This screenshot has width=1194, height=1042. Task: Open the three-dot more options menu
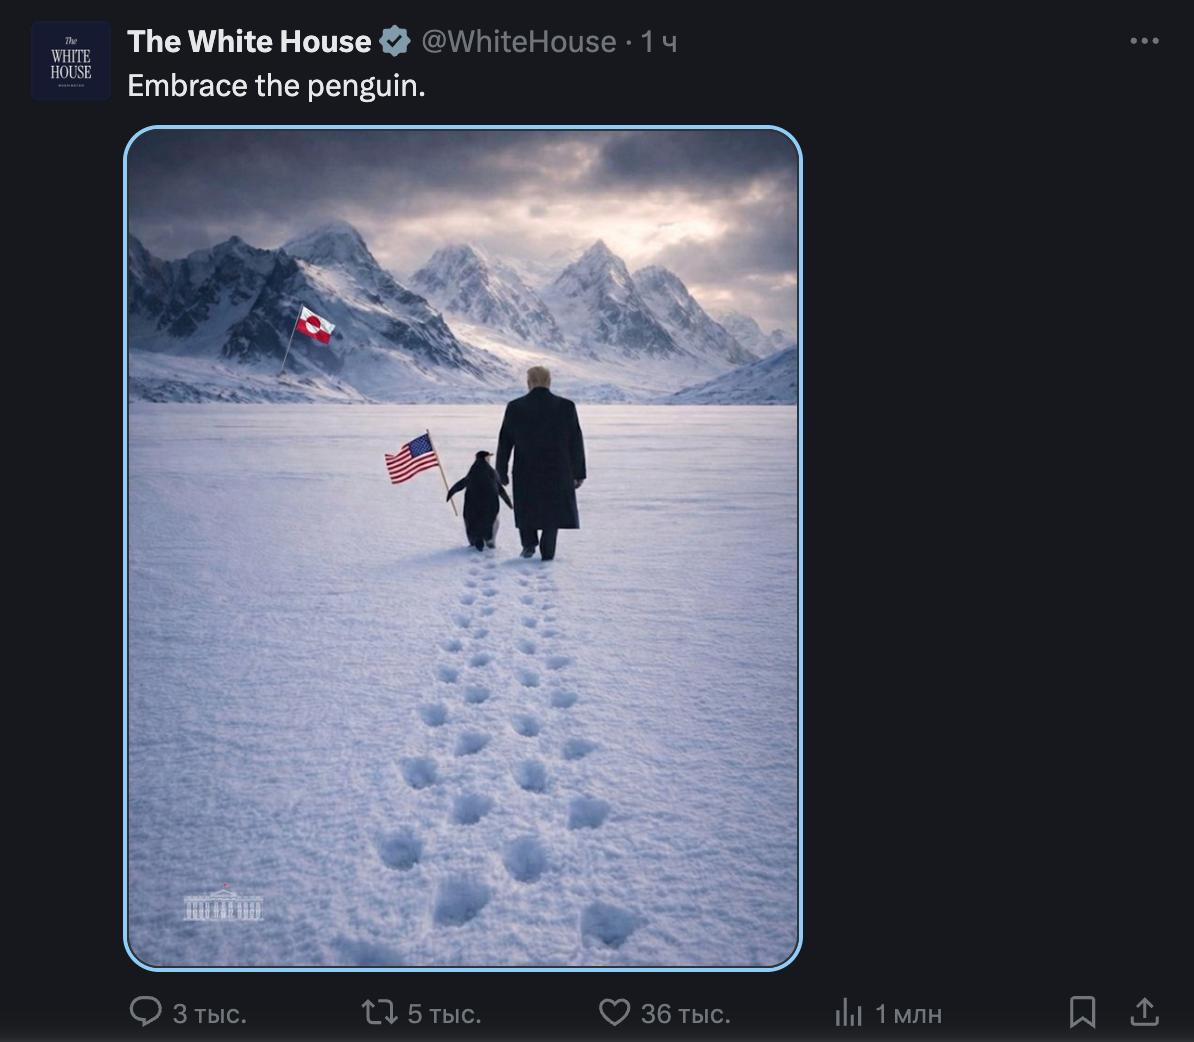tap(1144, 41)
